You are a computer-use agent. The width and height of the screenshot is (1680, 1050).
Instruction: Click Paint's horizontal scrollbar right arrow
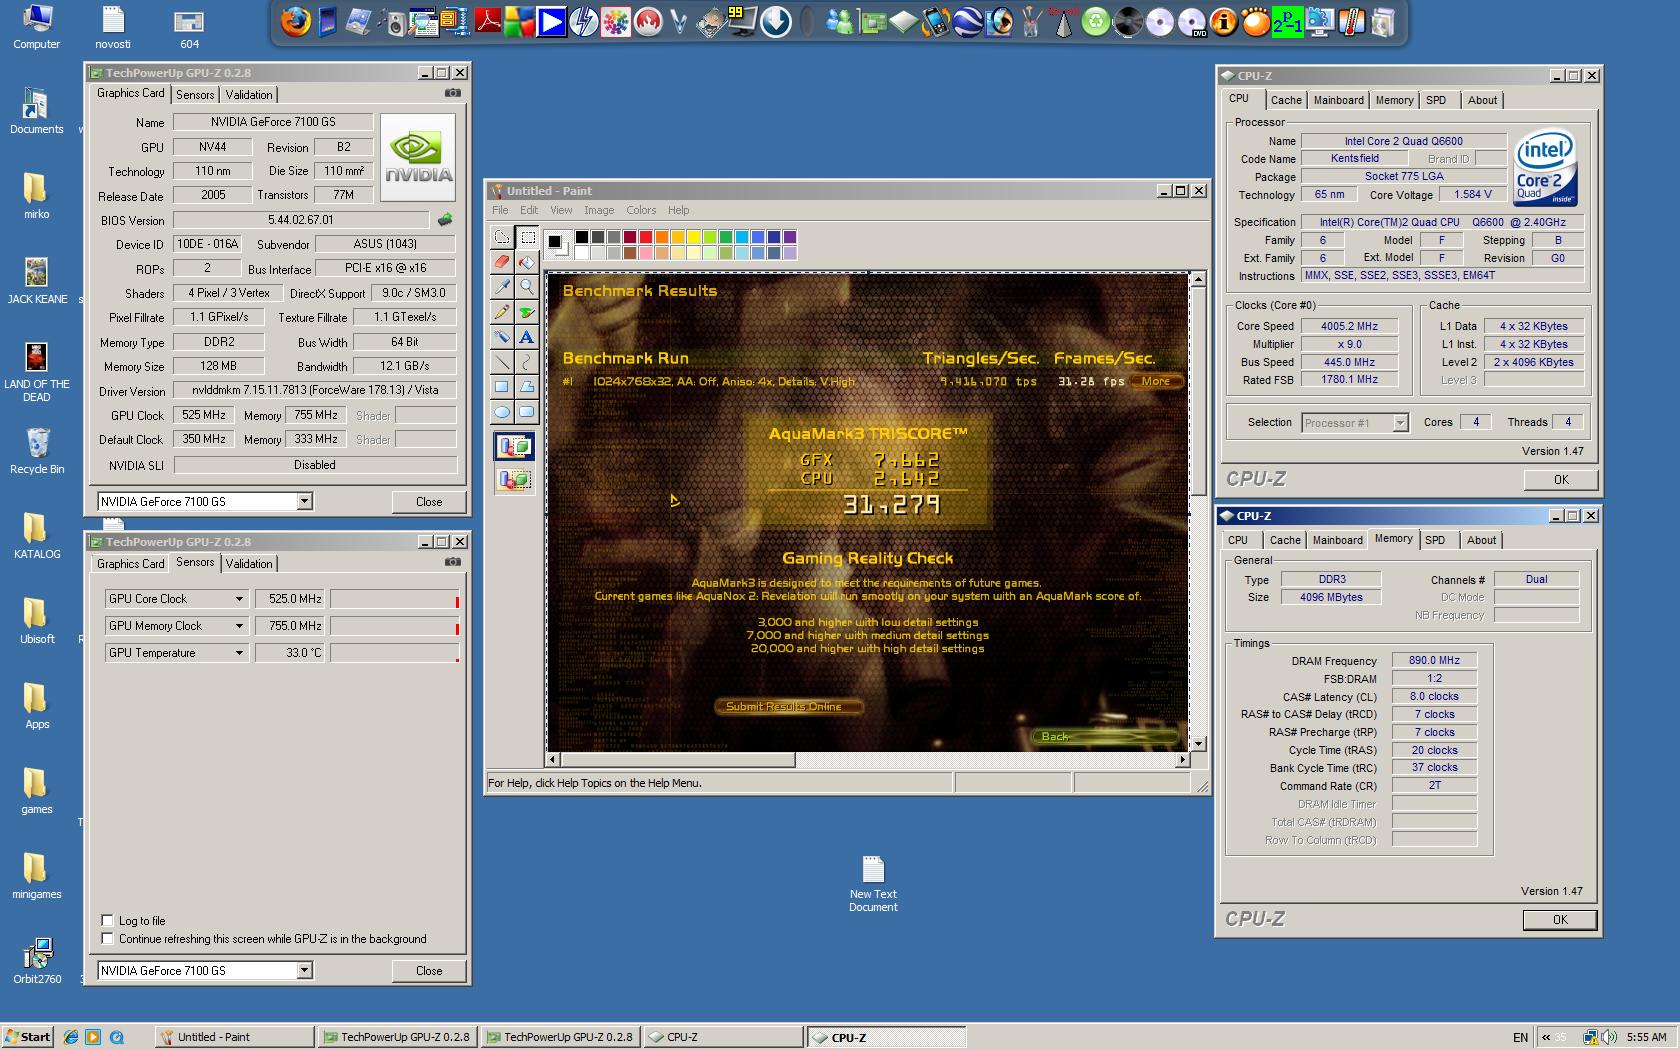tap(1182, 760)
